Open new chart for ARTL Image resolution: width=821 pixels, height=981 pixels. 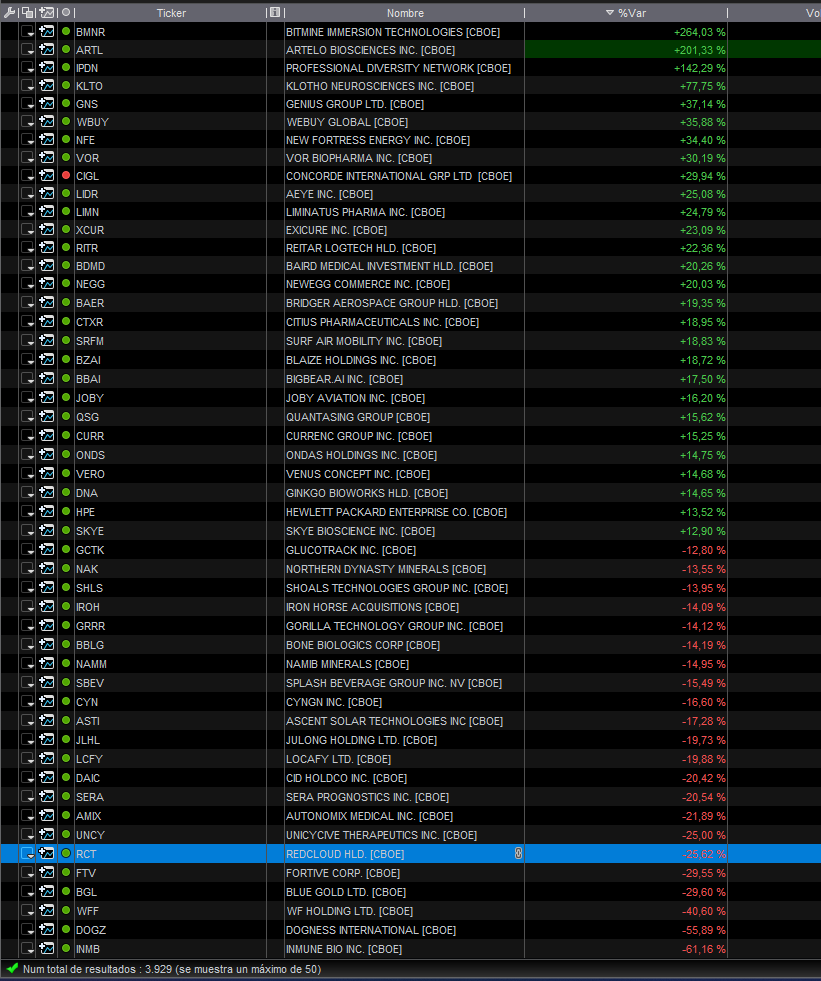click(47, 49)
